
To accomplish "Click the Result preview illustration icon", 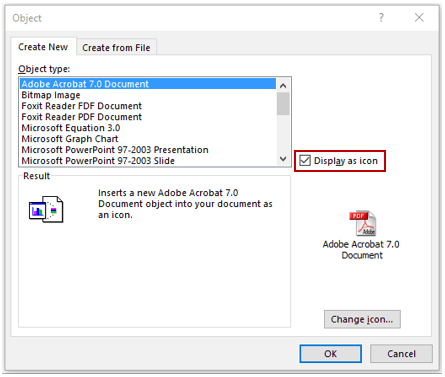I will pos(46,209).
